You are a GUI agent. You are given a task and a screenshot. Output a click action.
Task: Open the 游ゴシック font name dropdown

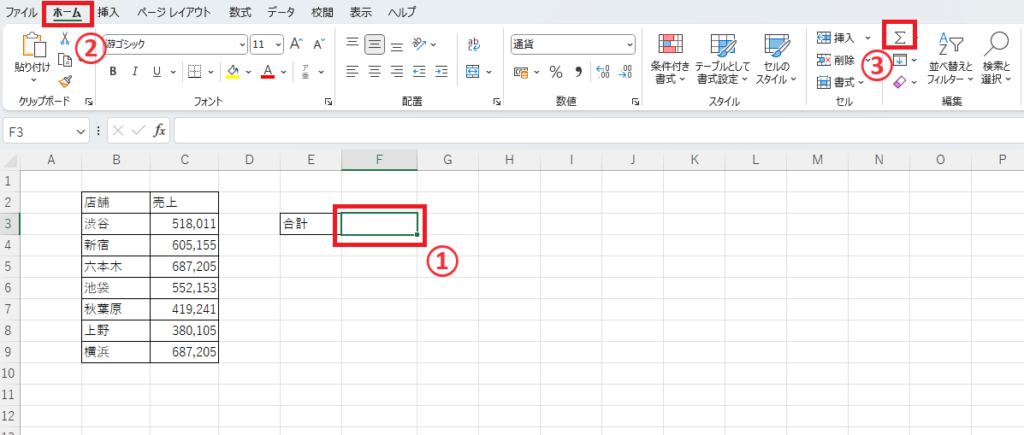242,44
